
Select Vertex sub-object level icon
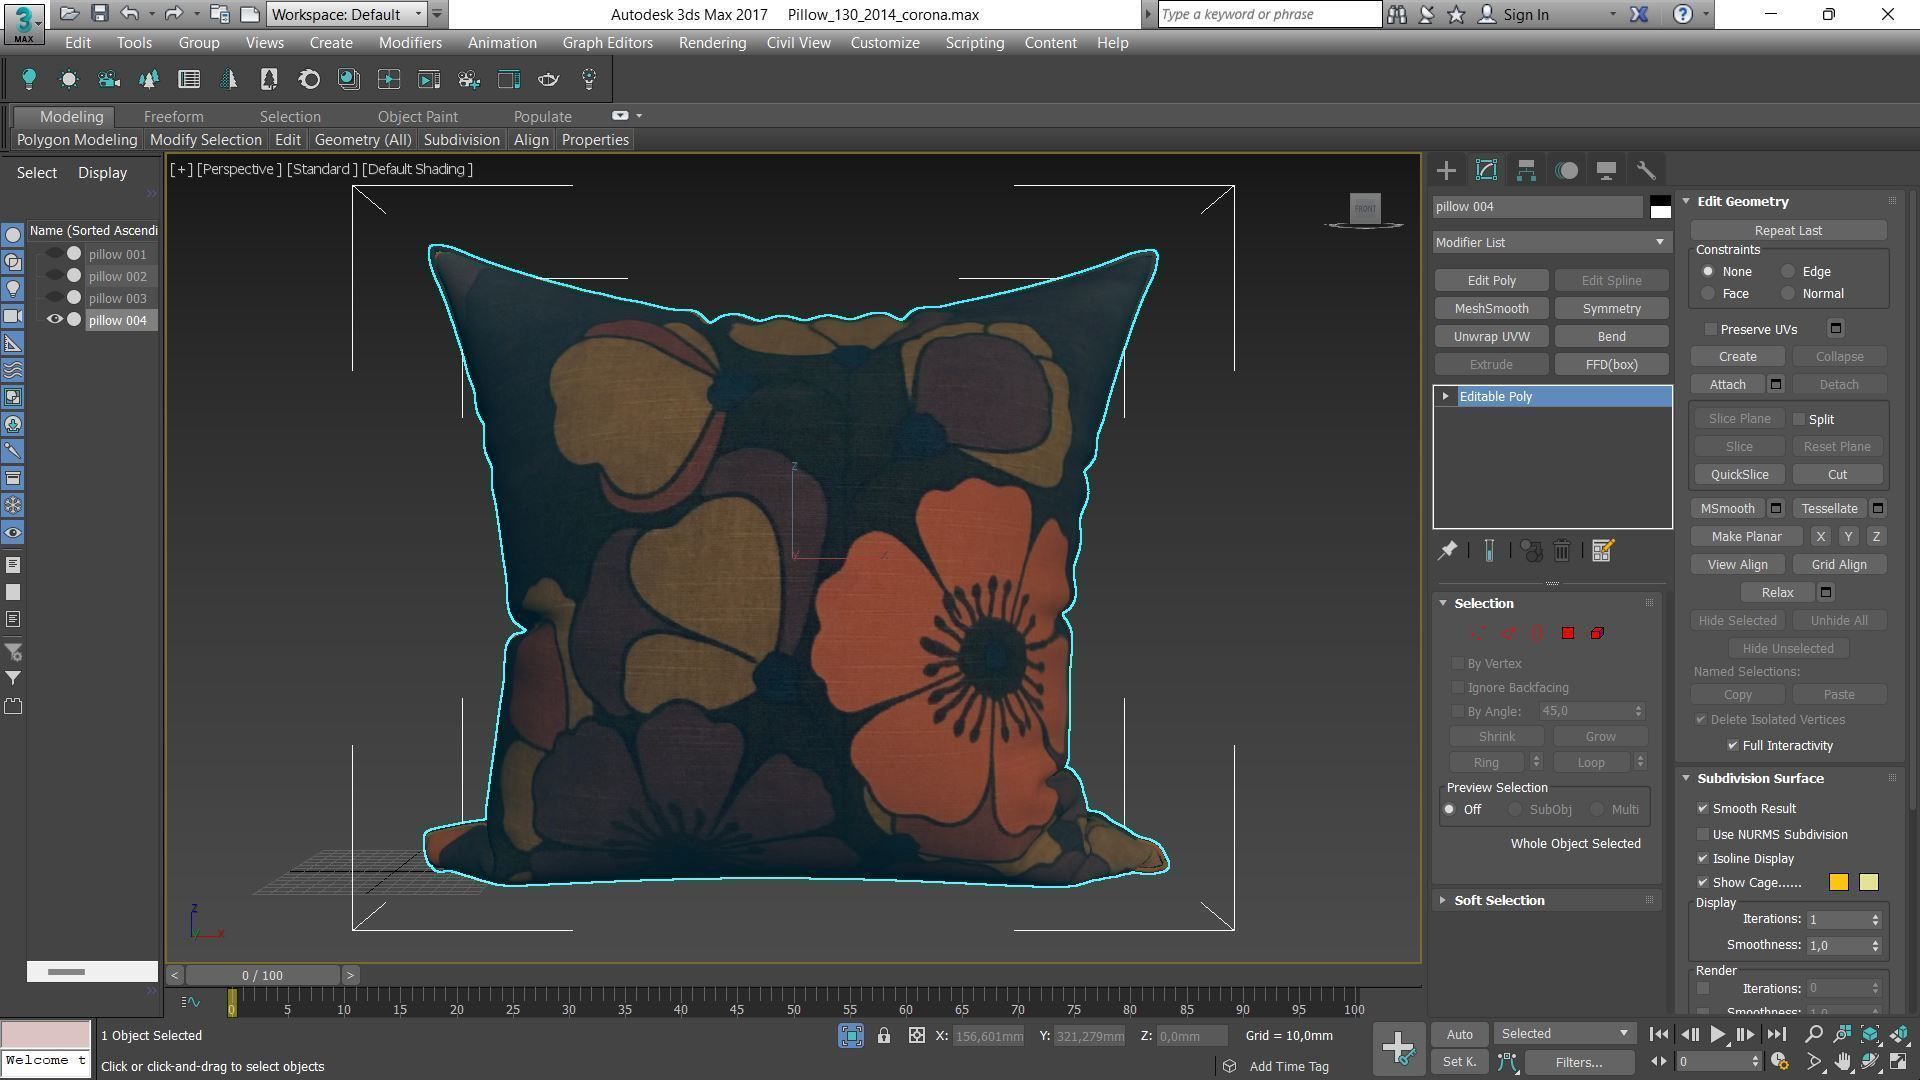(1477, 633)
